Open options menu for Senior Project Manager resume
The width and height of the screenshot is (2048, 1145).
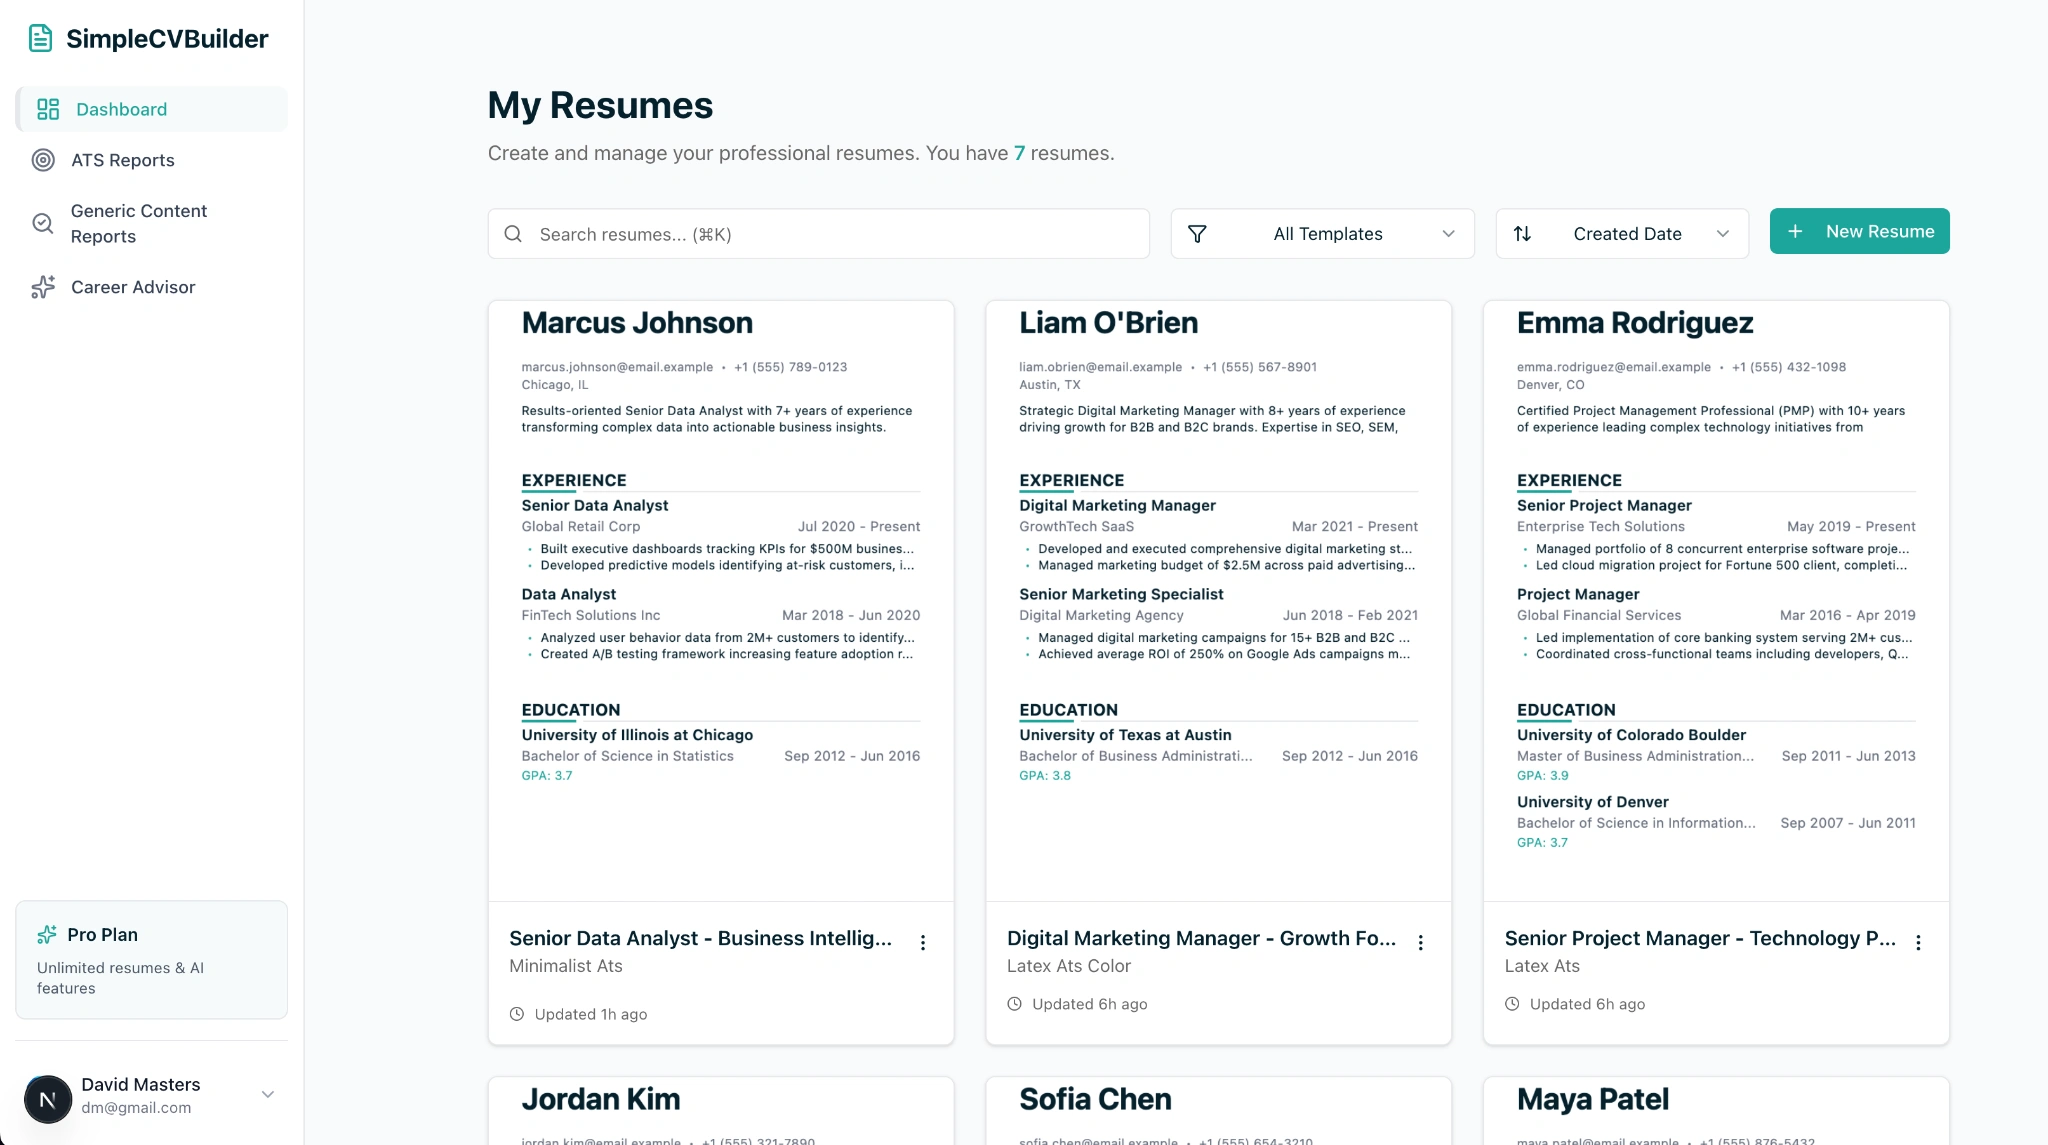pyautogui.click(x=1918, y=942)
